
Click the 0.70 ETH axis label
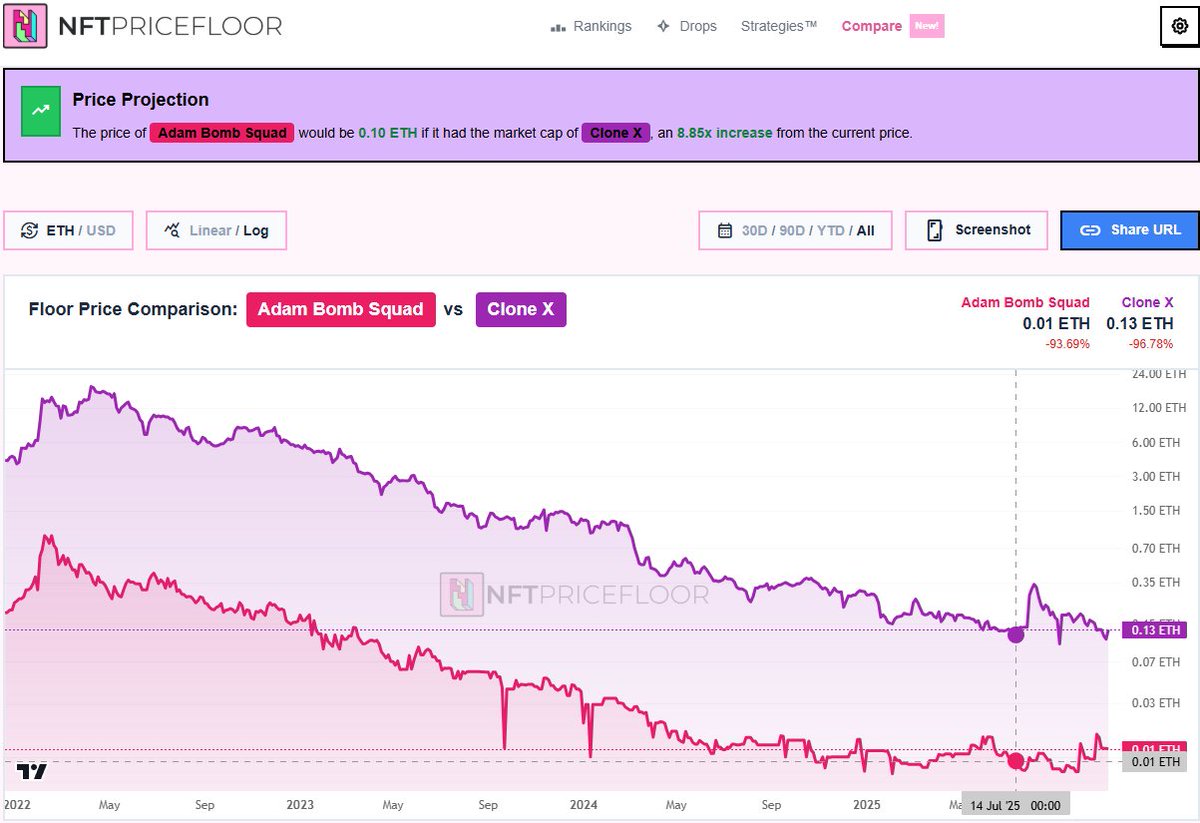tap(1156, 549)
